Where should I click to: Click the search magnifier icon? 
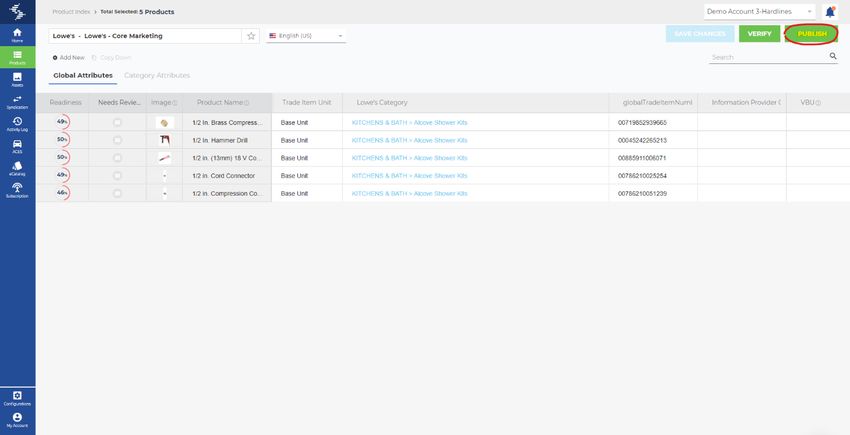click(833, 56)
